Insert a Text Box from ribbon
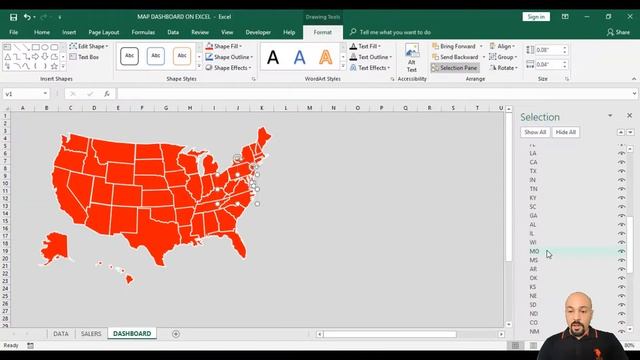This screenshot has width=640, height=360. (84, 57)
